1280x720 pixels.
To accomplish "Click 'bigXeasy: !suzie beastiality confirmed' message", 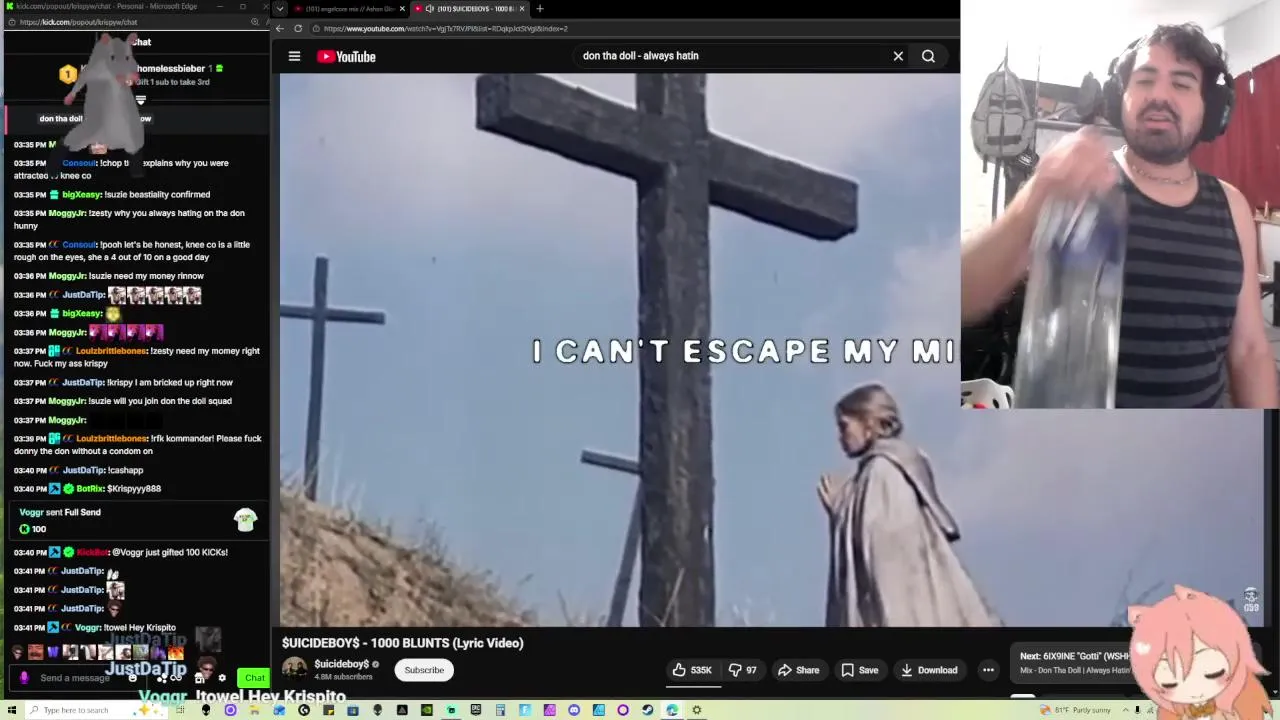I will coord(135,195).
